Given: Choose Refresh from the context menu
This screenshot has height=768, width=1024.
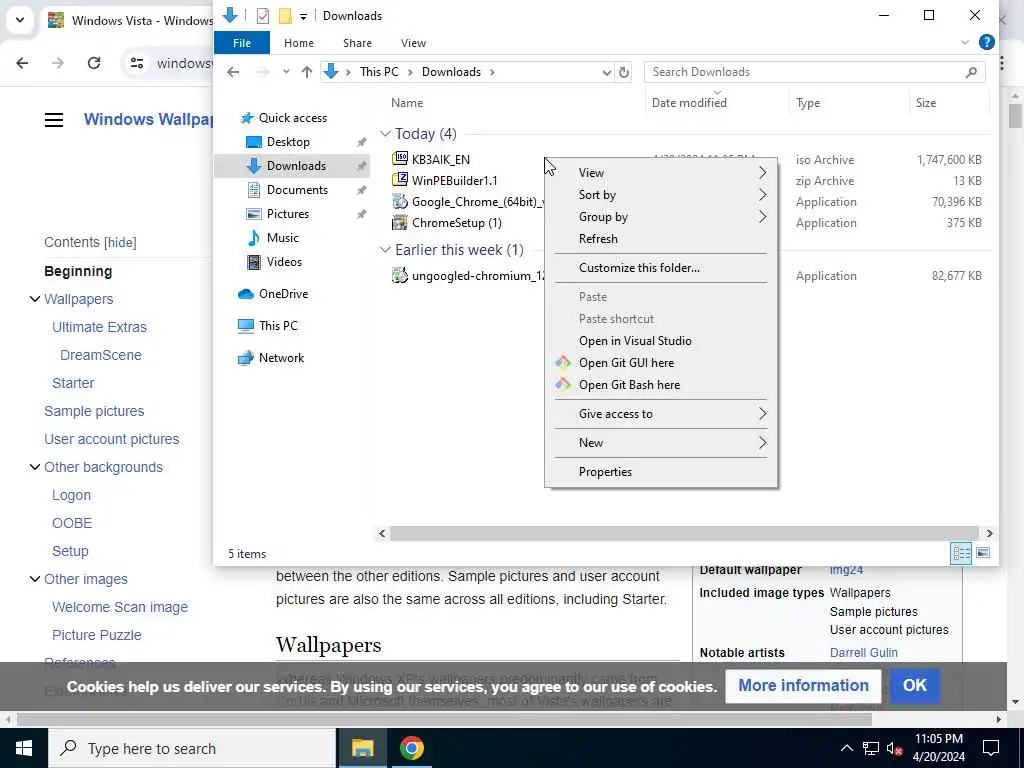Looking at the screenshot, I should tap(660, 238).
